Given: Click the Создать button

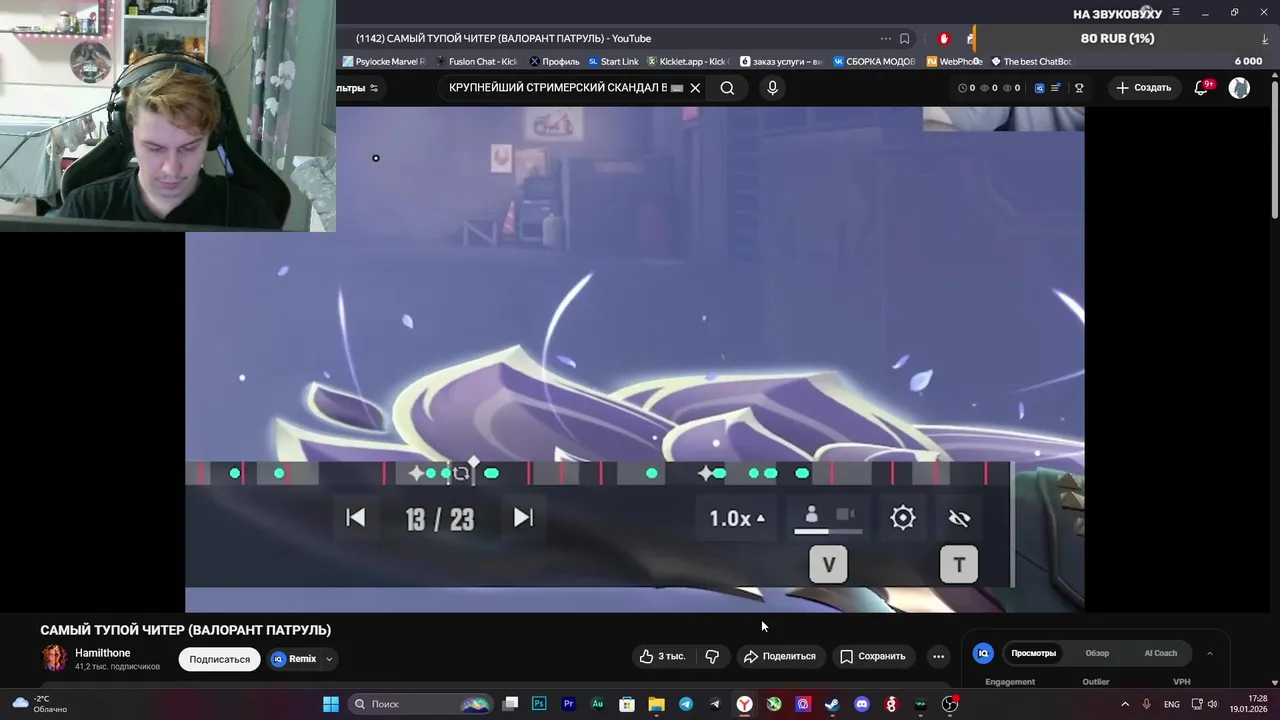Looking at the screenshot, I should (1143, 88).
